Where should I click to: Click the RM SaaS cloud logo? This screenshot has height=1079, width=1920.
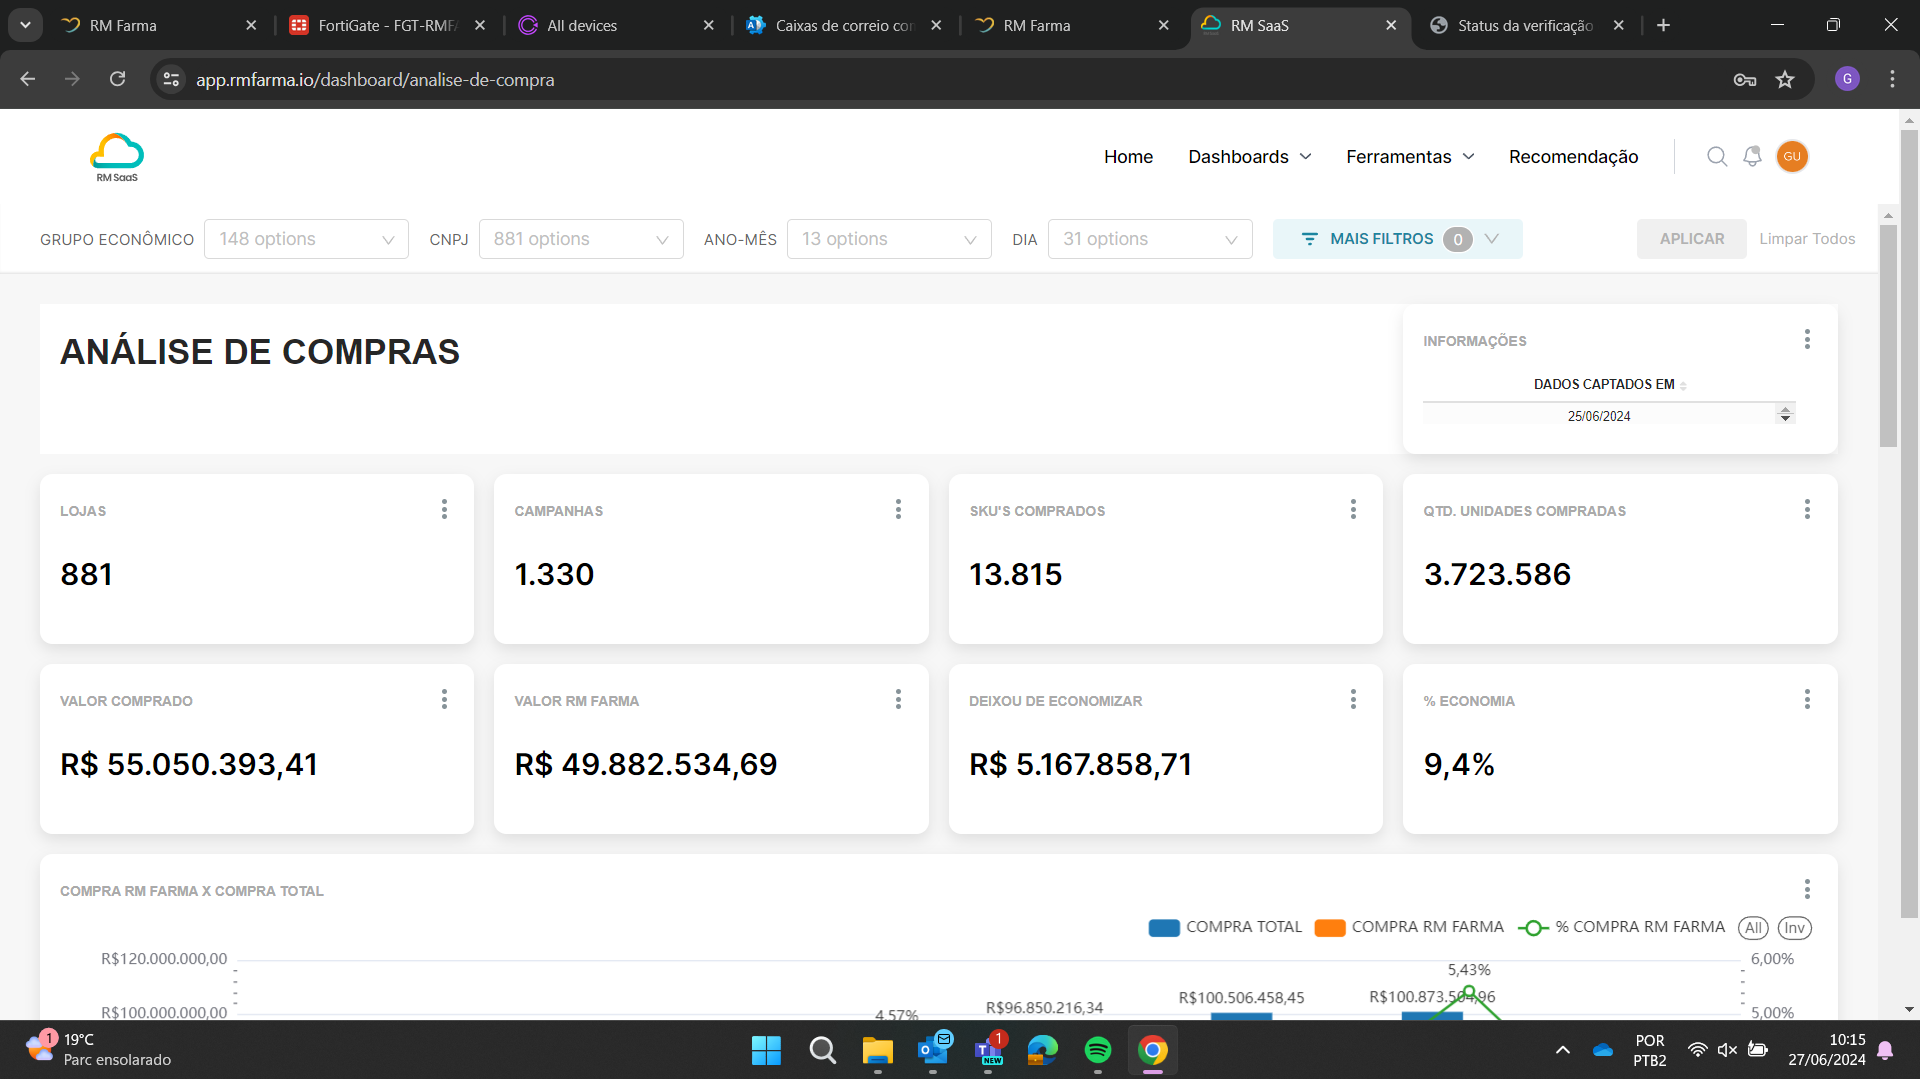117,157
